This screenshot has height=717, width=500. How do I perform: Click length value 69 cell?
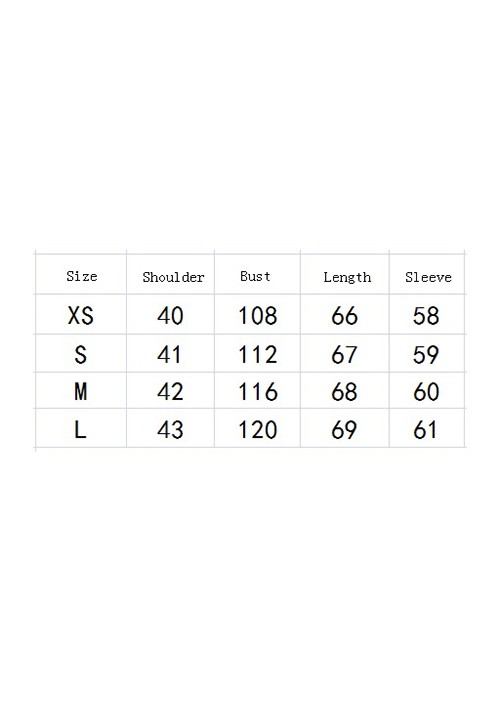344,430
